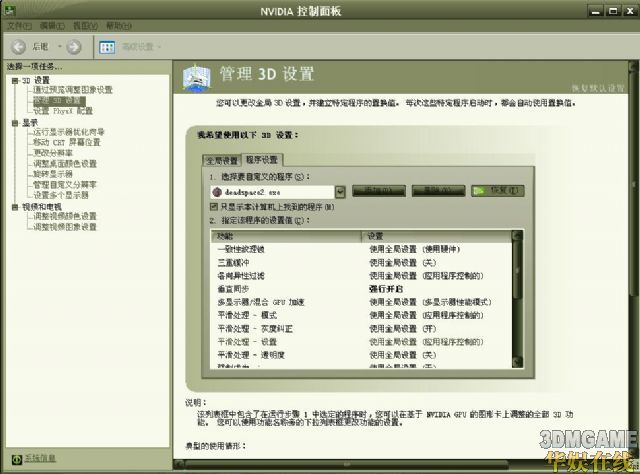
Task: Select 平滑处理 - 透明度 row
Action: coord(361,355)
